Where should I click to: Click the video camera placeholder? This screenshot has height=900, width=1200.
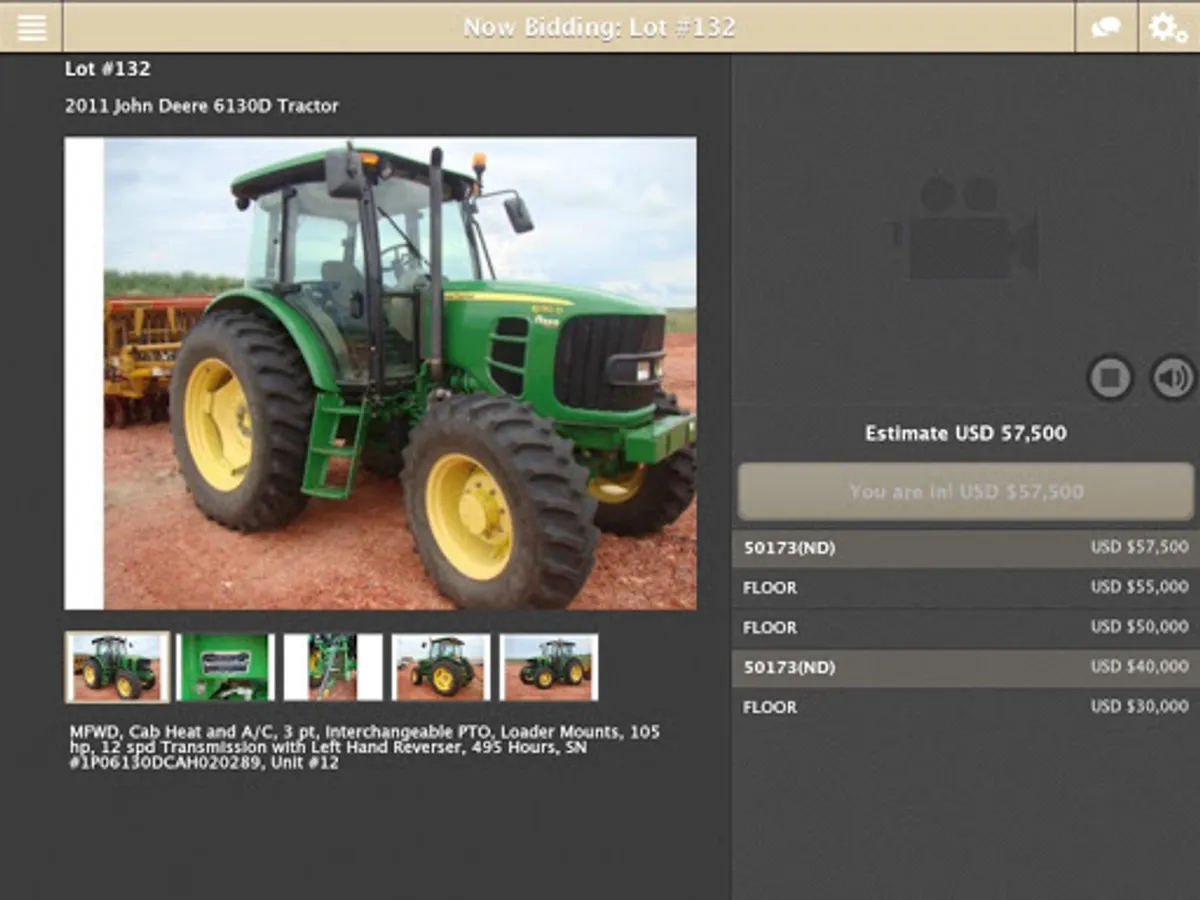coord(965,229)
